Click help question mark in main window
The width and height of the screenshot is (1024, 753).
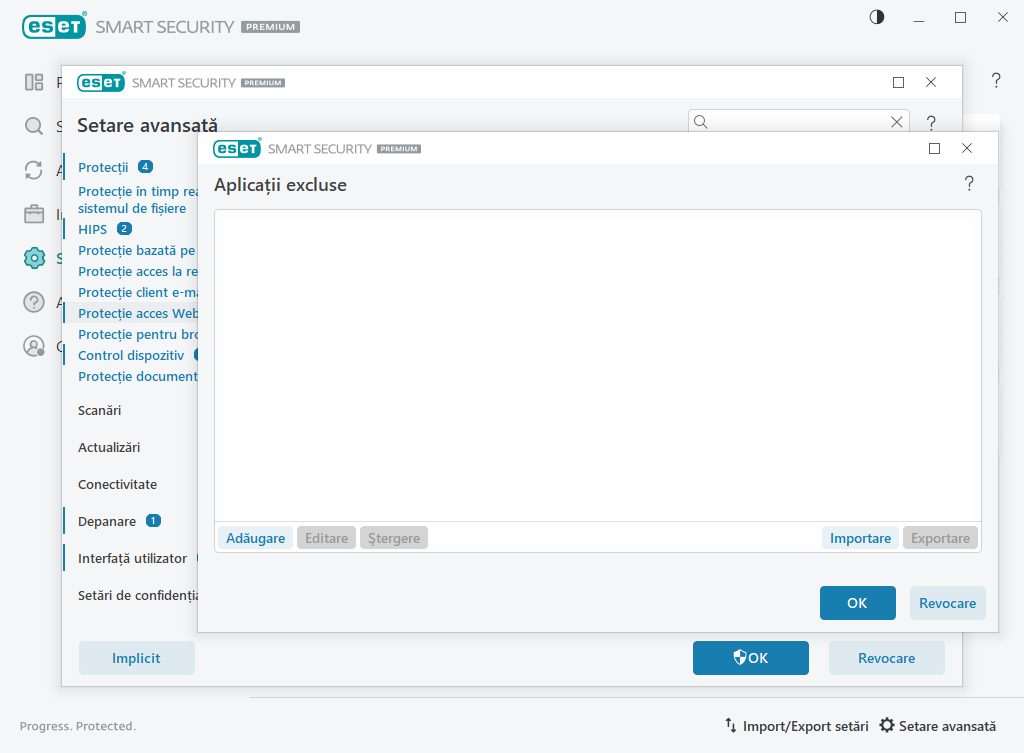pos(996,80)
